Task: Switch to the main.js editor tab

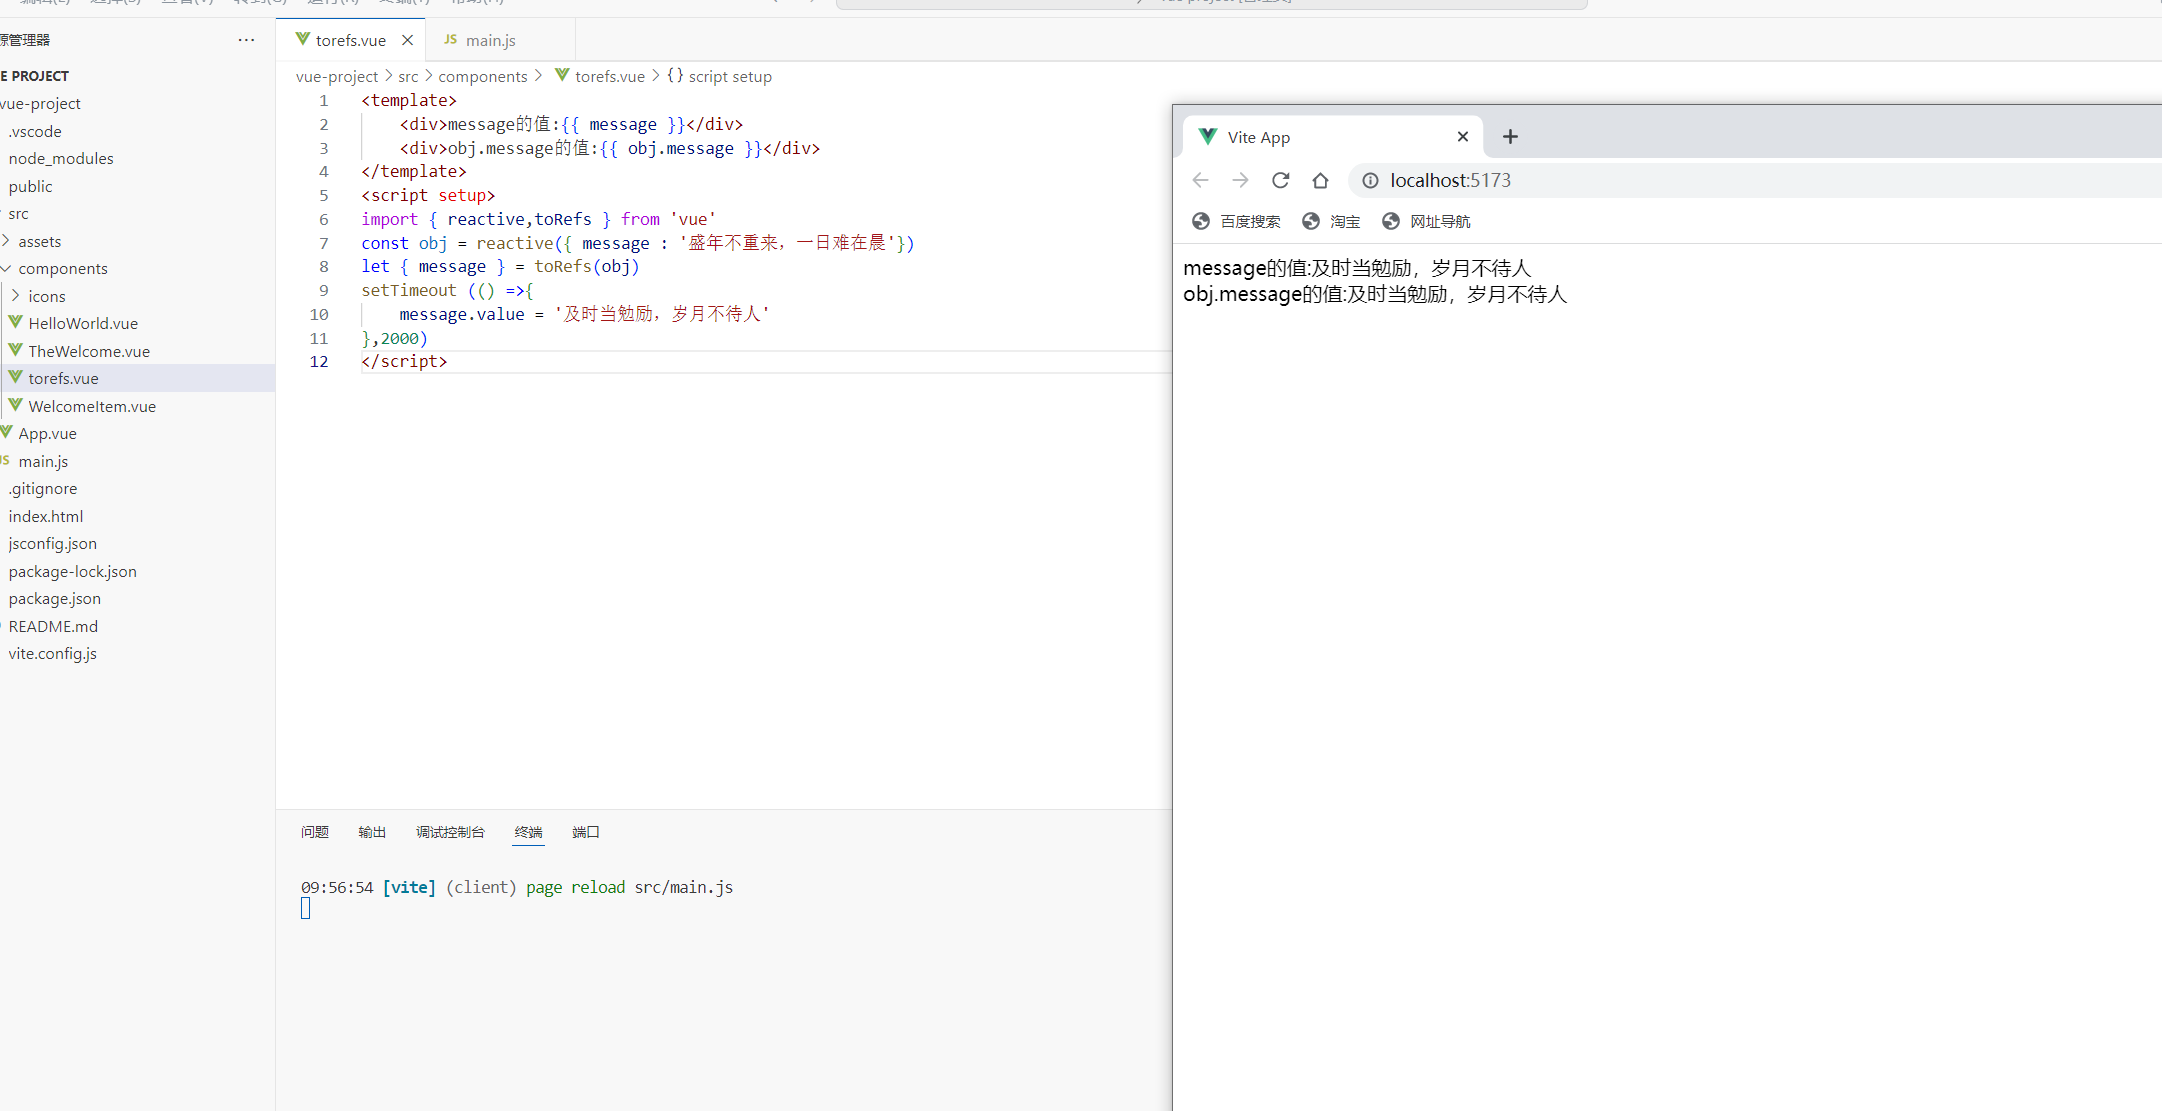Action: click(x=490, y=40)
